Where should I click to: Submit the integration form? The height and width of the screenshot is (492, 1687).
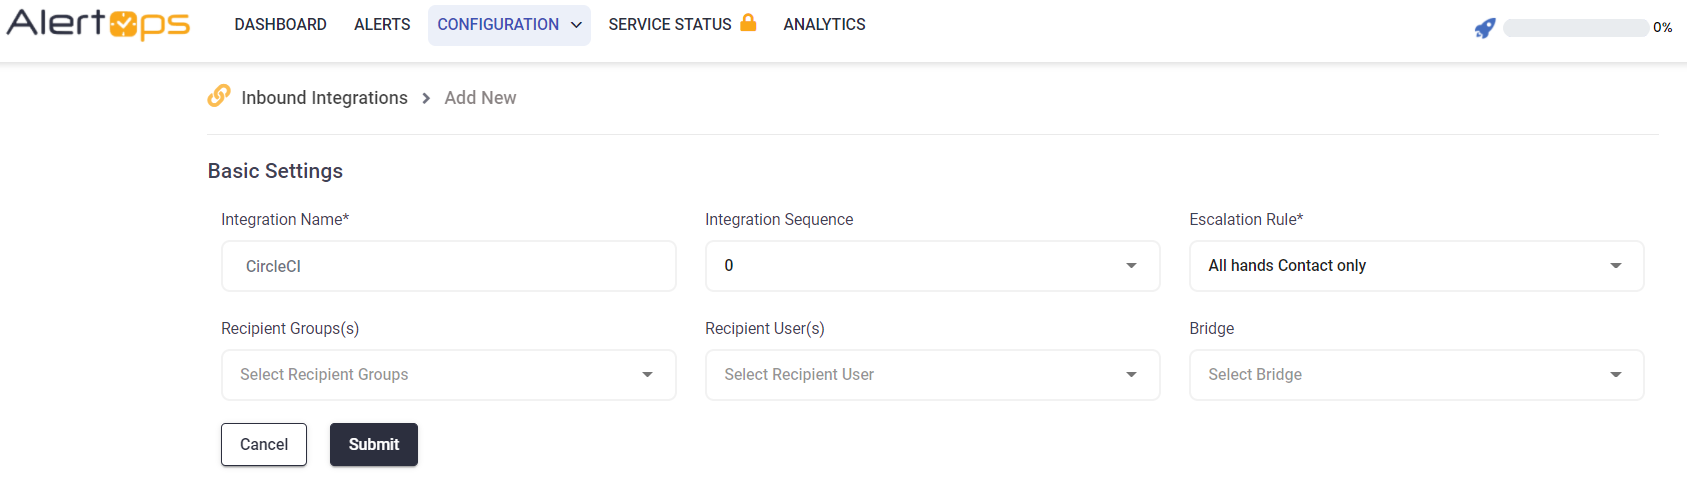[374, 444]
